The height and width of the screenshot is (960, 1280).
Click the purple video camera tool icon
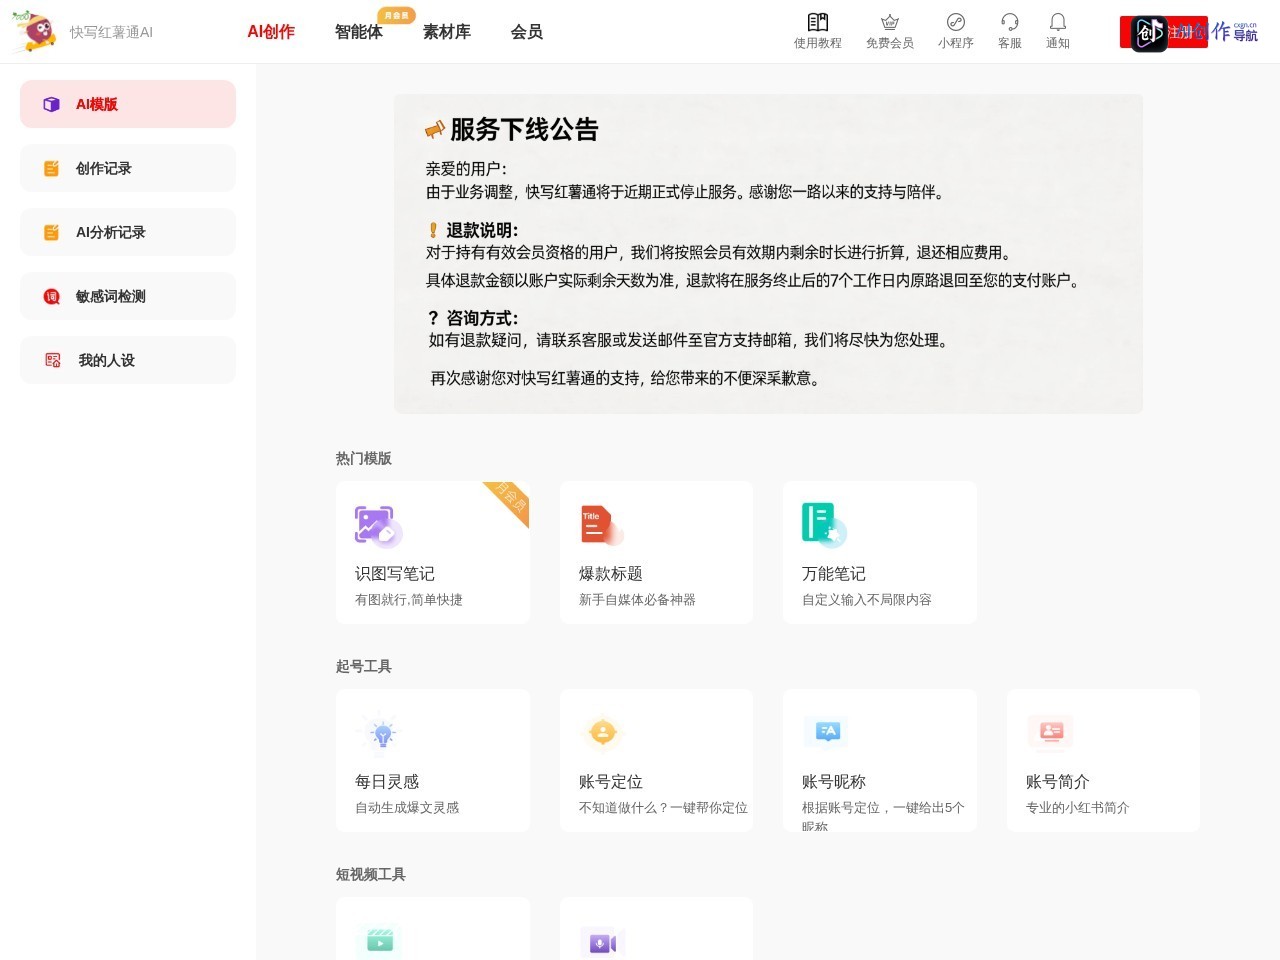[603, 942]
